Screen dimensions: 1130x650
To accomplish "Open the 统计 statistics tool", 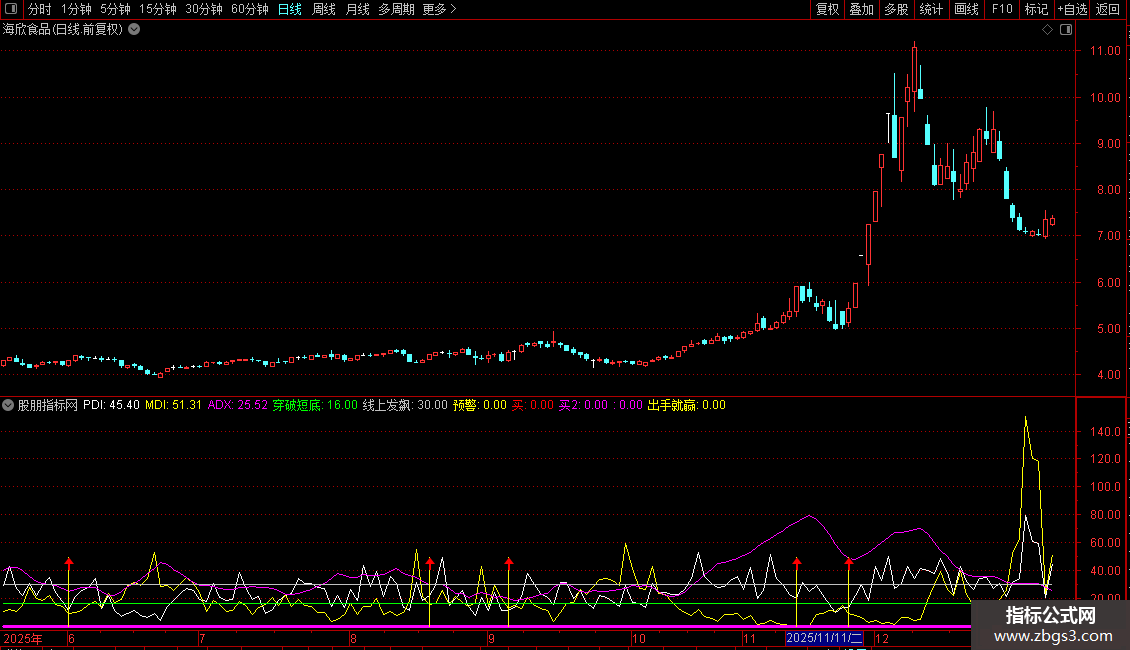I will click(931, 9).
